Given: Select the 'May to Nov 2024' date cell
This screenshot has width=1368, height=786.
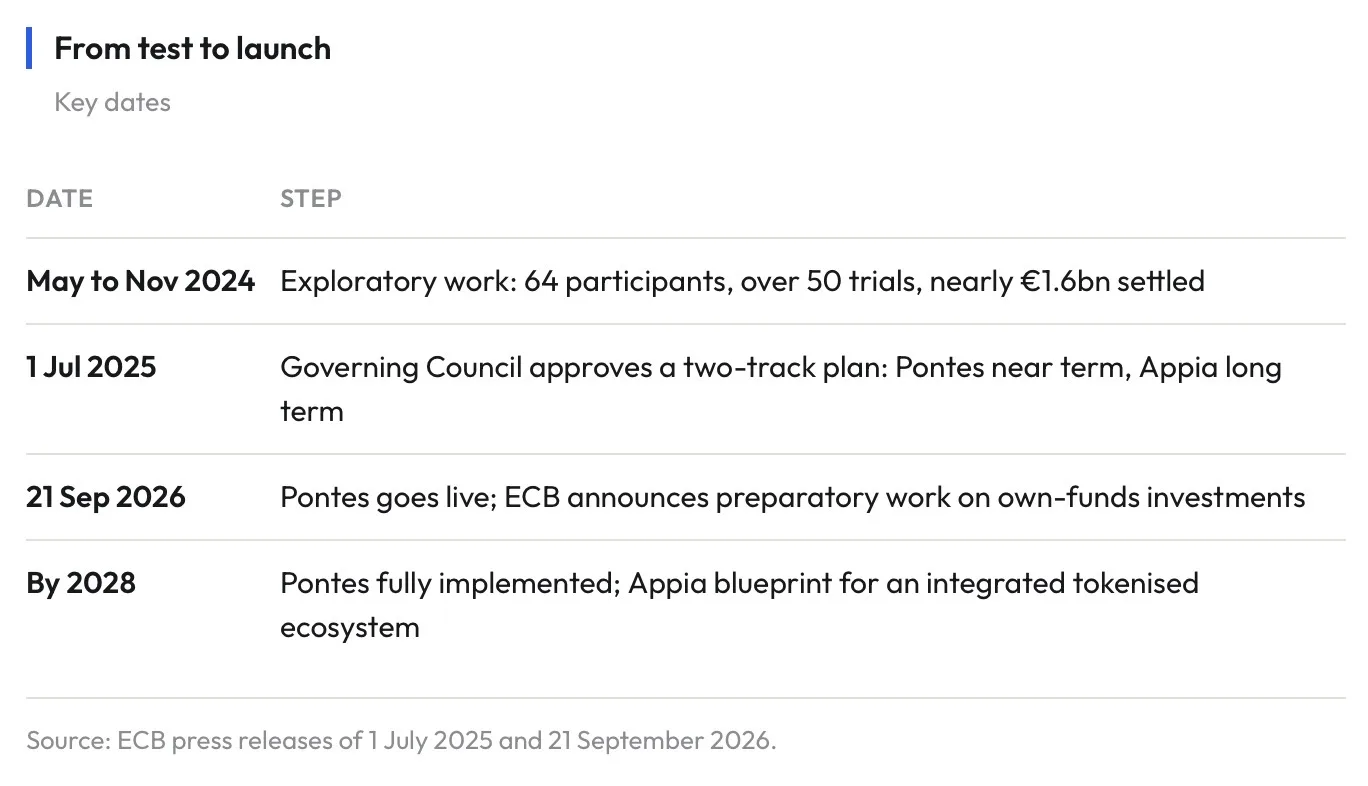Looking at the screenshot, I should 140,281.
